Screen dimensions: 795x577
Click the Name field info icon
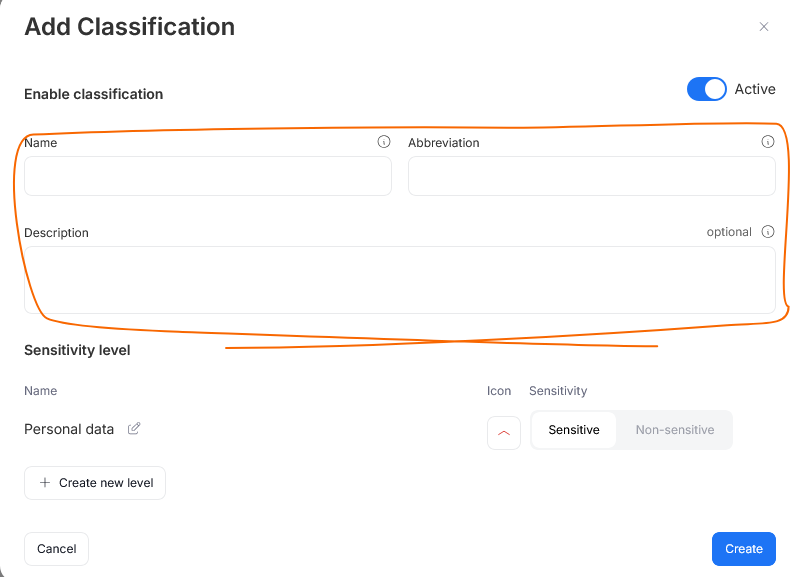pos(384,142)
